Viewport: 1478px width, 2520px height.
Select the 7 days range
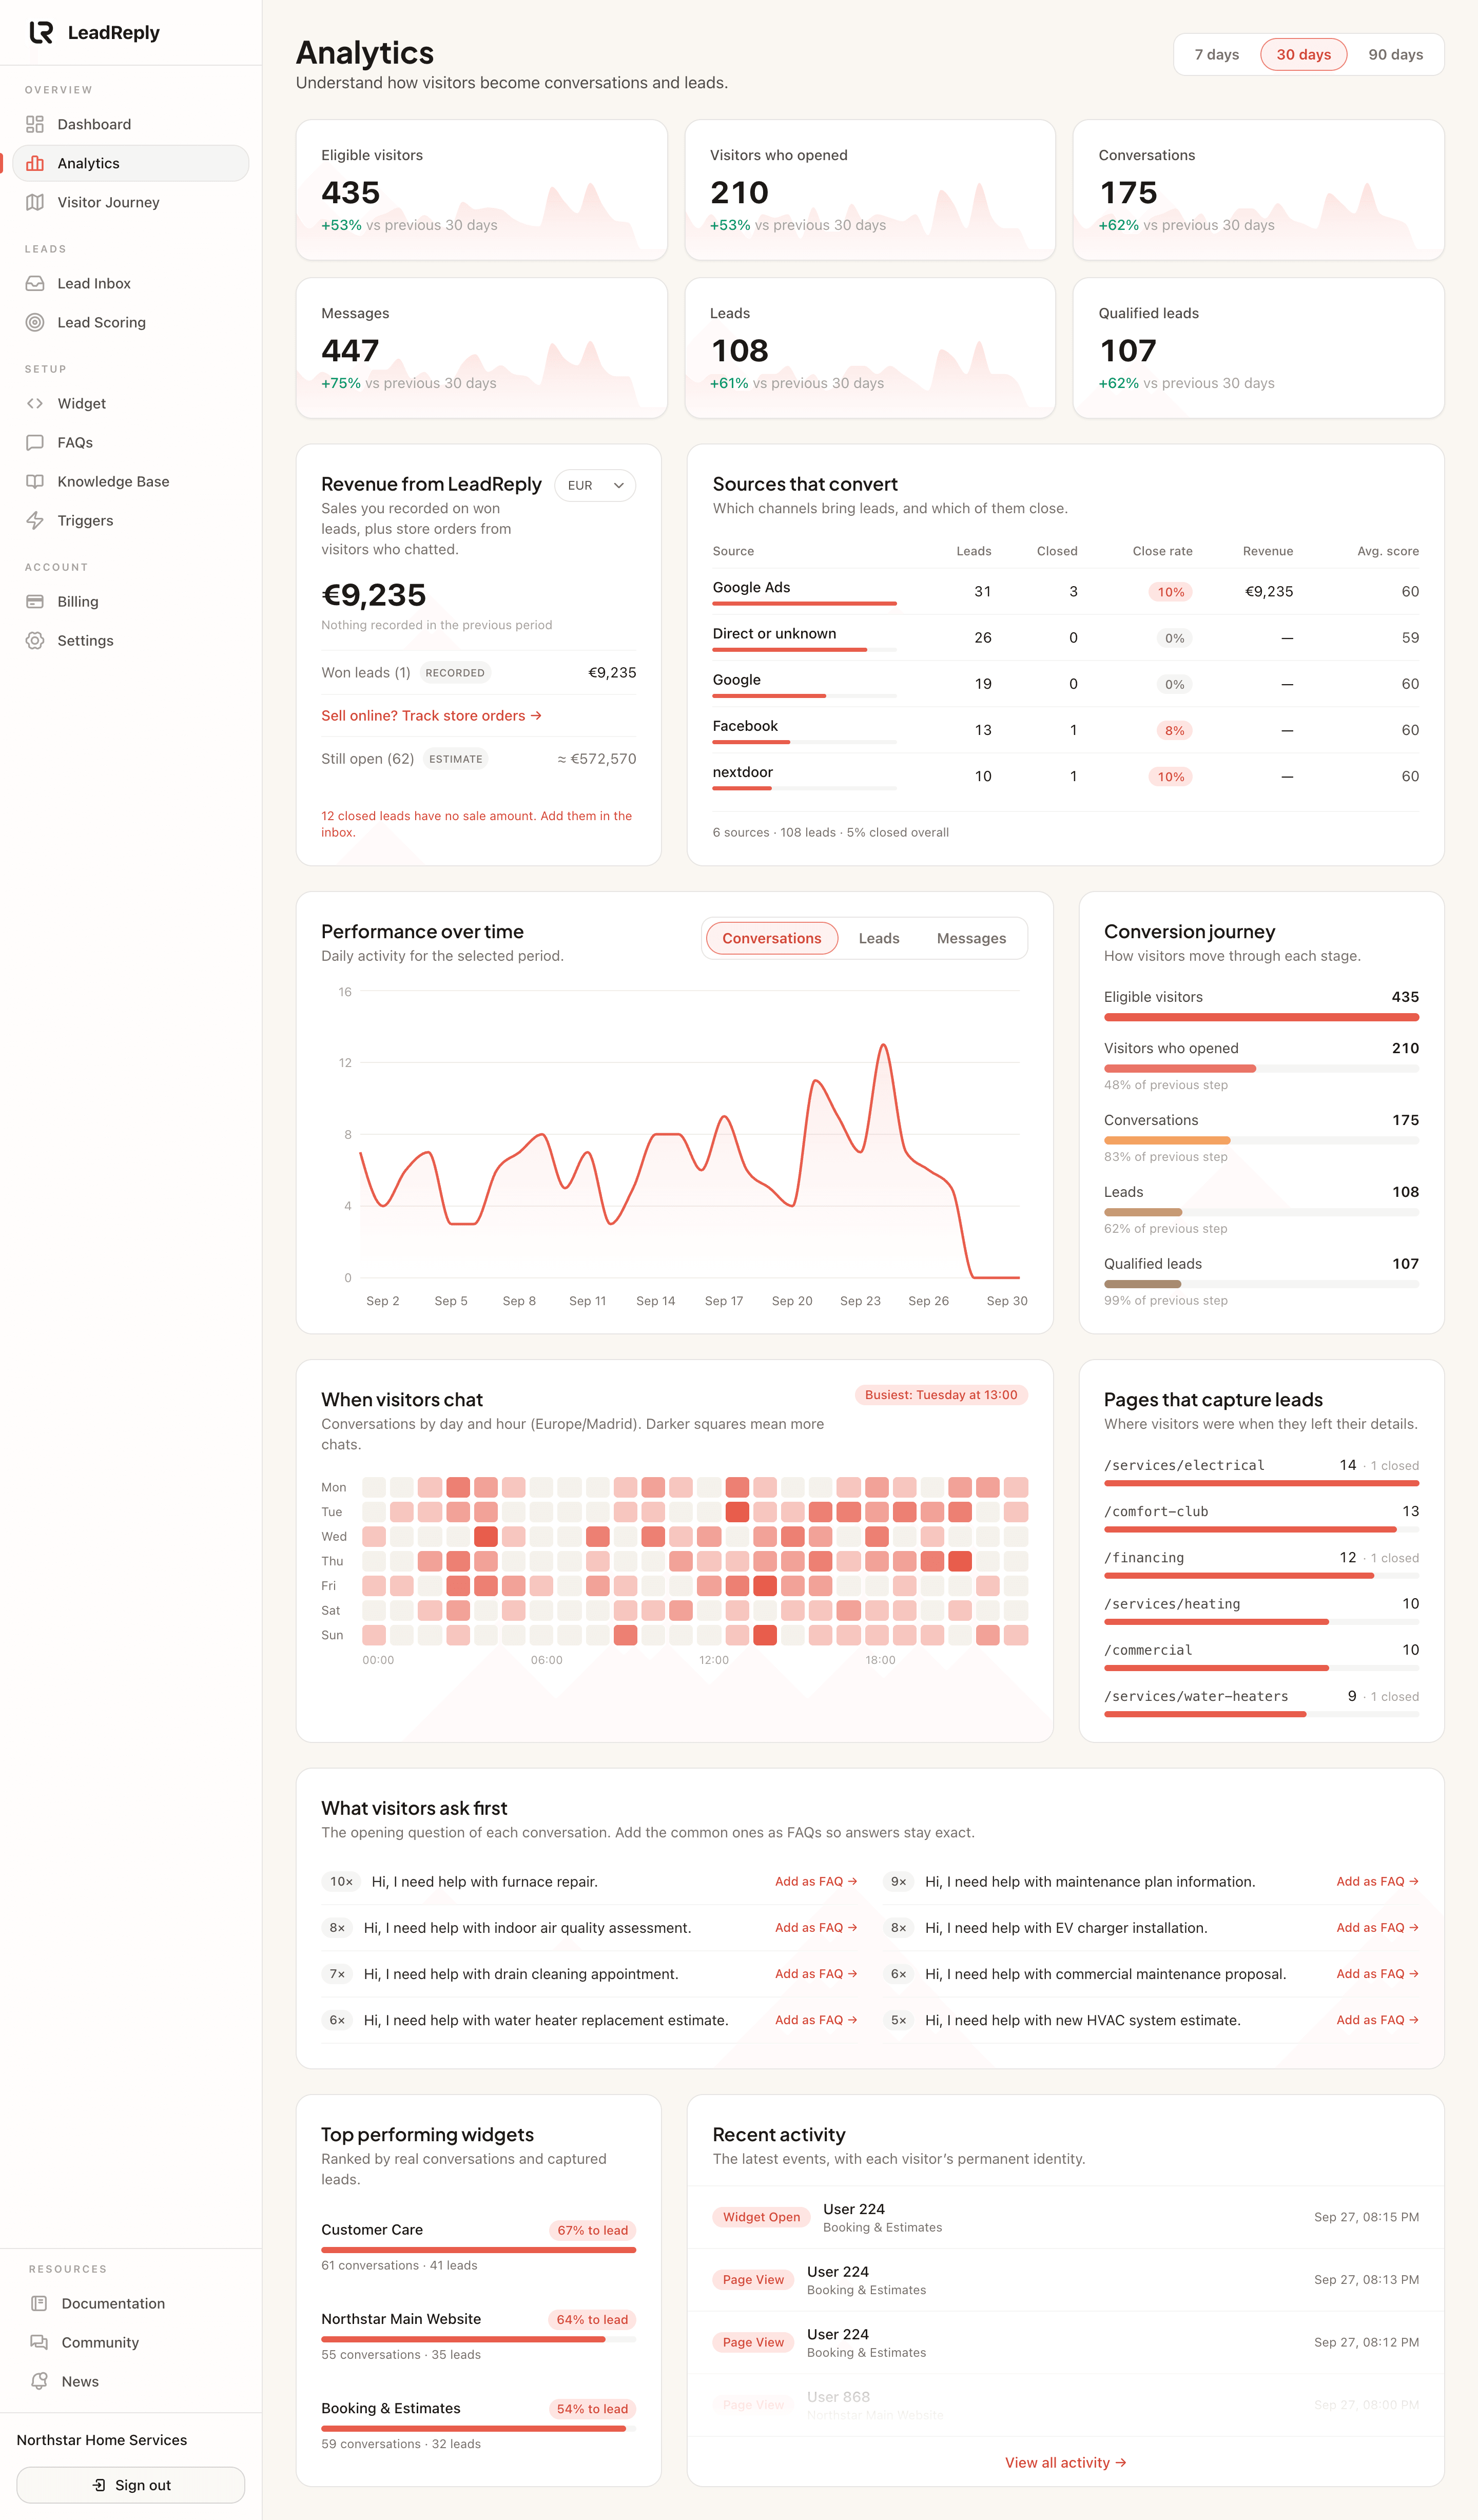pyautogui.click(x=1216, y=54)
